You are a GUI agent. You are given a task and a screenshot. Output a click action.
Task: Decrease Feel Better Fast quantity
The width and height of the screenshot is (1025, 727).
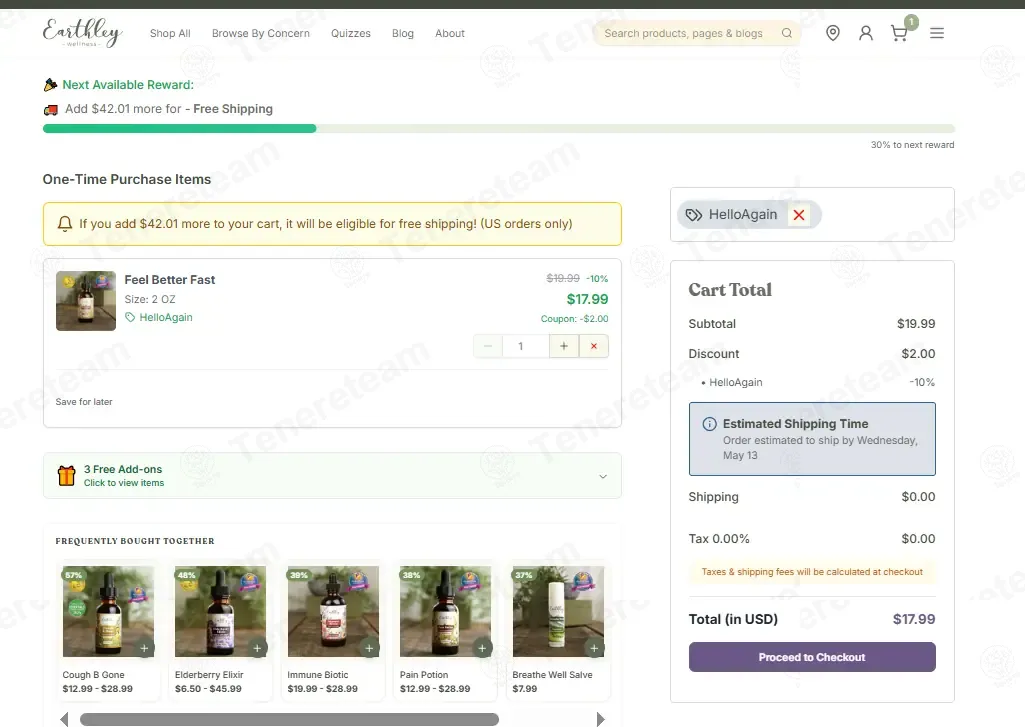(x=488, y=346)
